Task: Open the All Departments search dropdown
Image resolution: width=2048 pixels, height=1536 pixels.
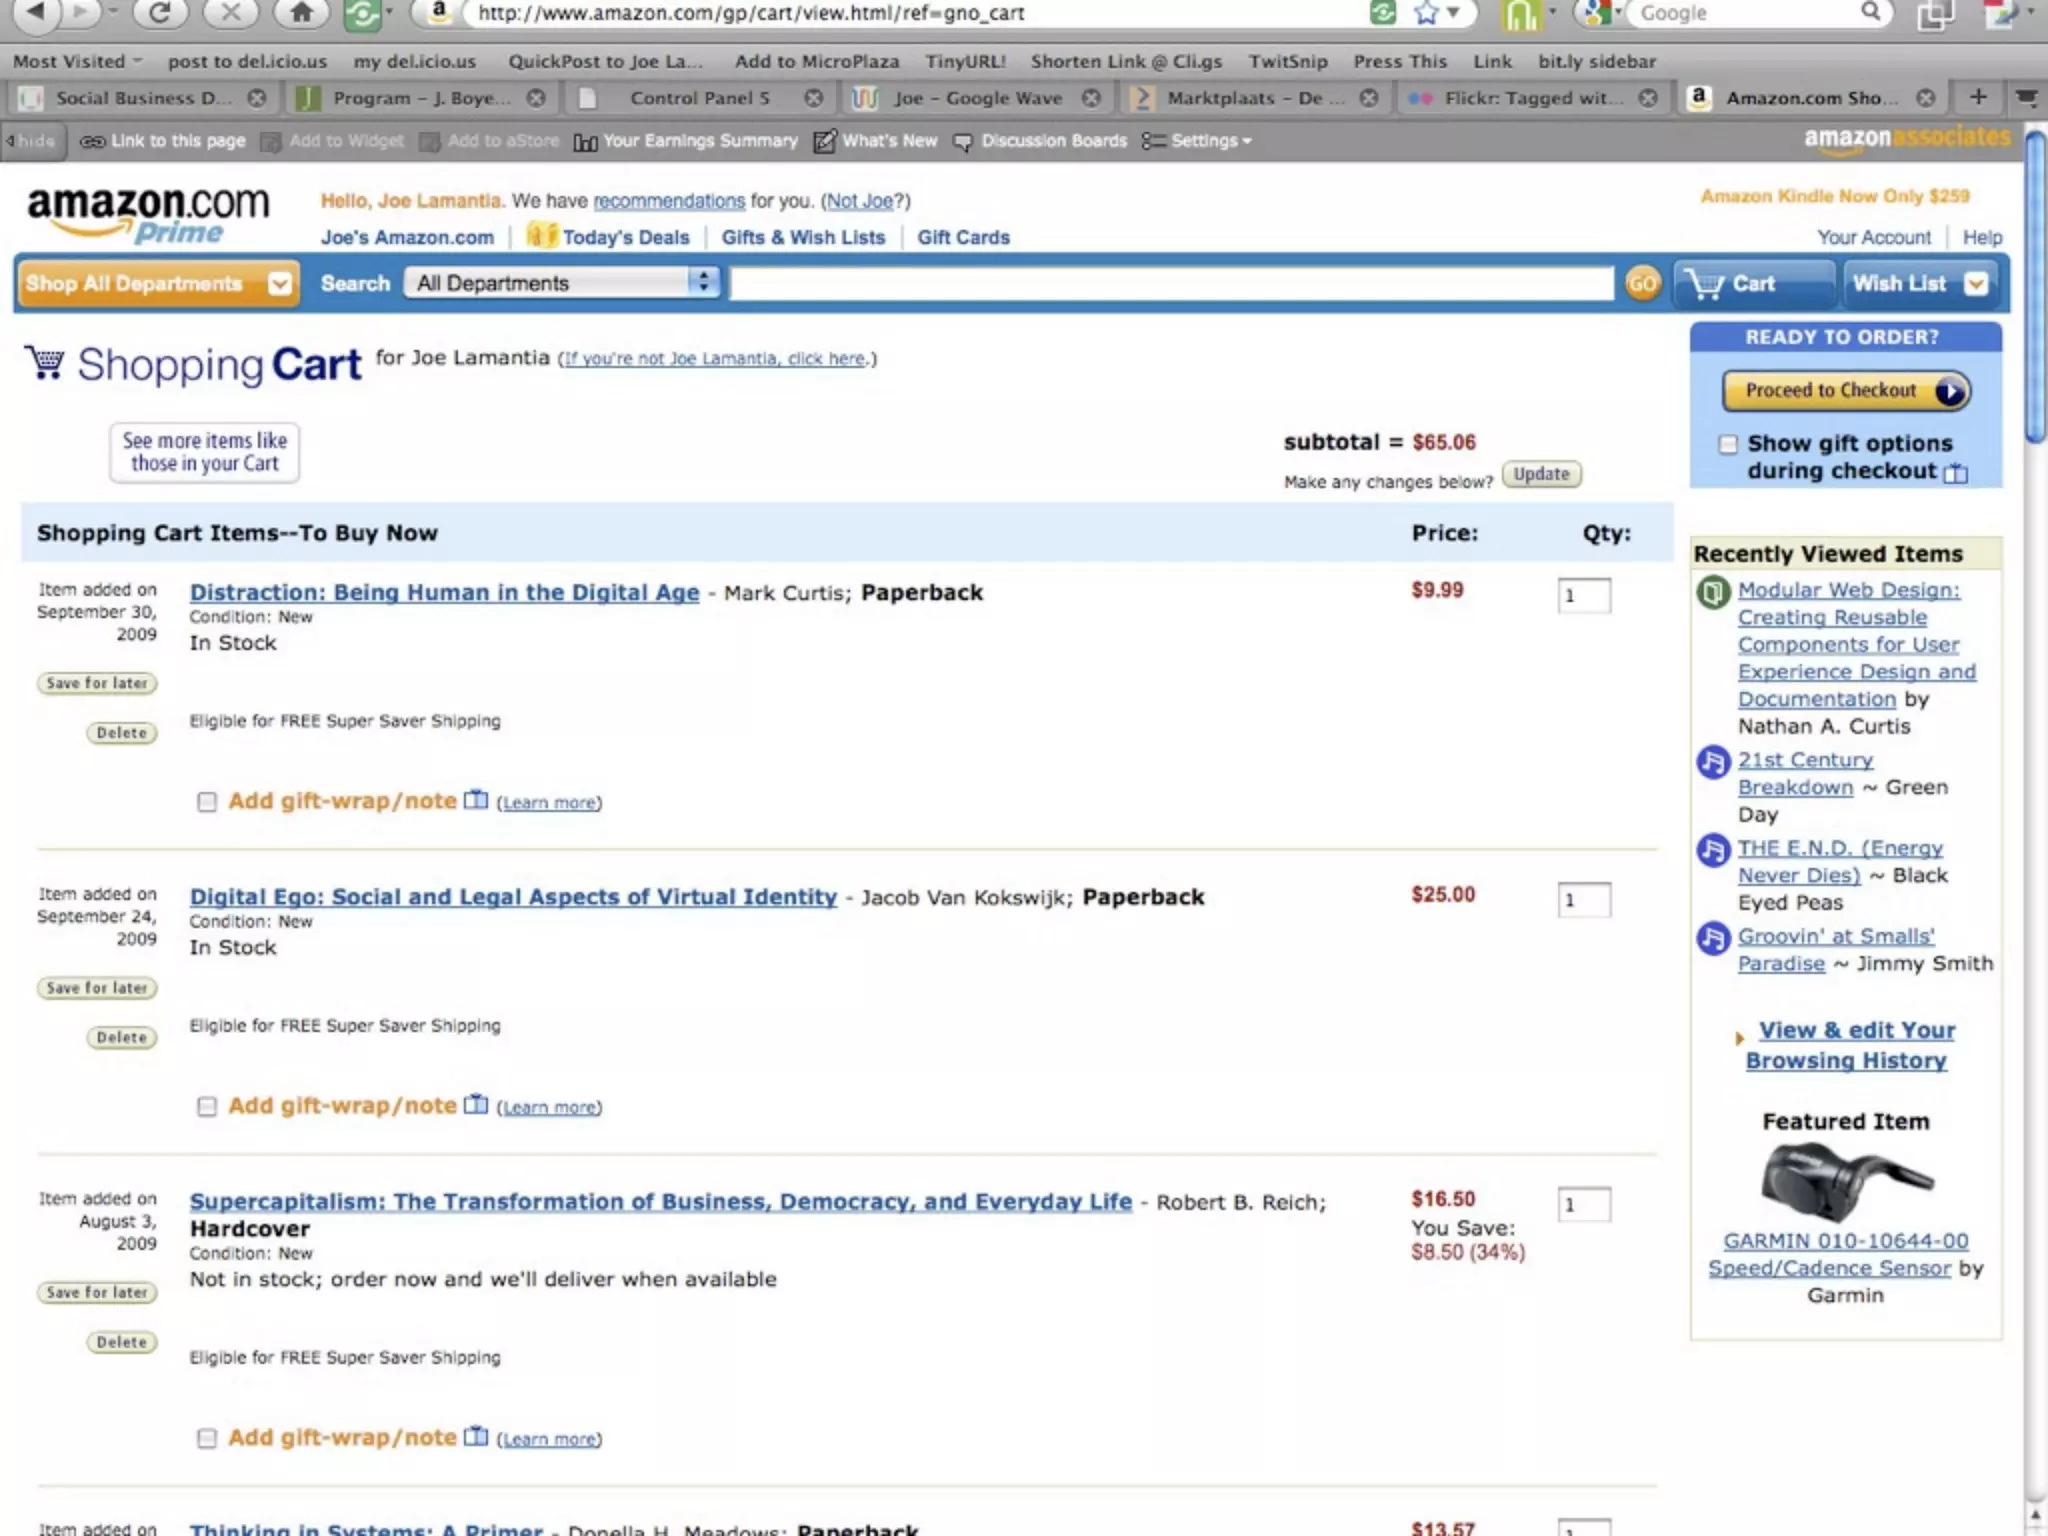Action: click(x=561, y=283)
